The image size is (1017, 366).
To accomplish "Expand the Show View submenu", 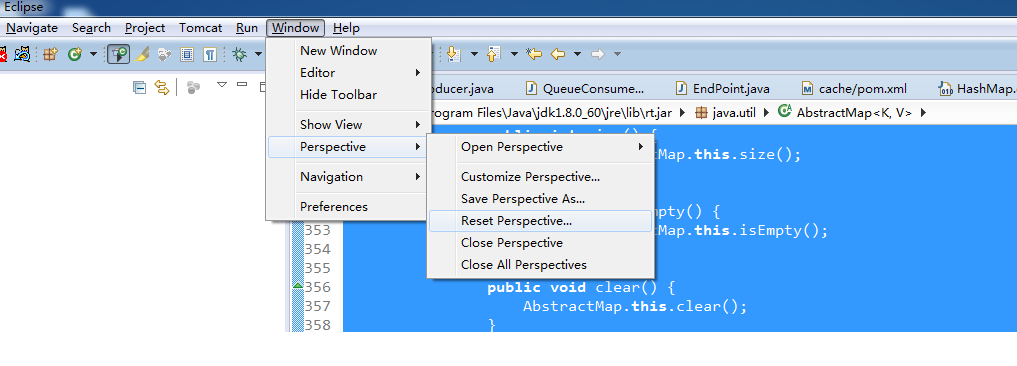I will [348, 125].
